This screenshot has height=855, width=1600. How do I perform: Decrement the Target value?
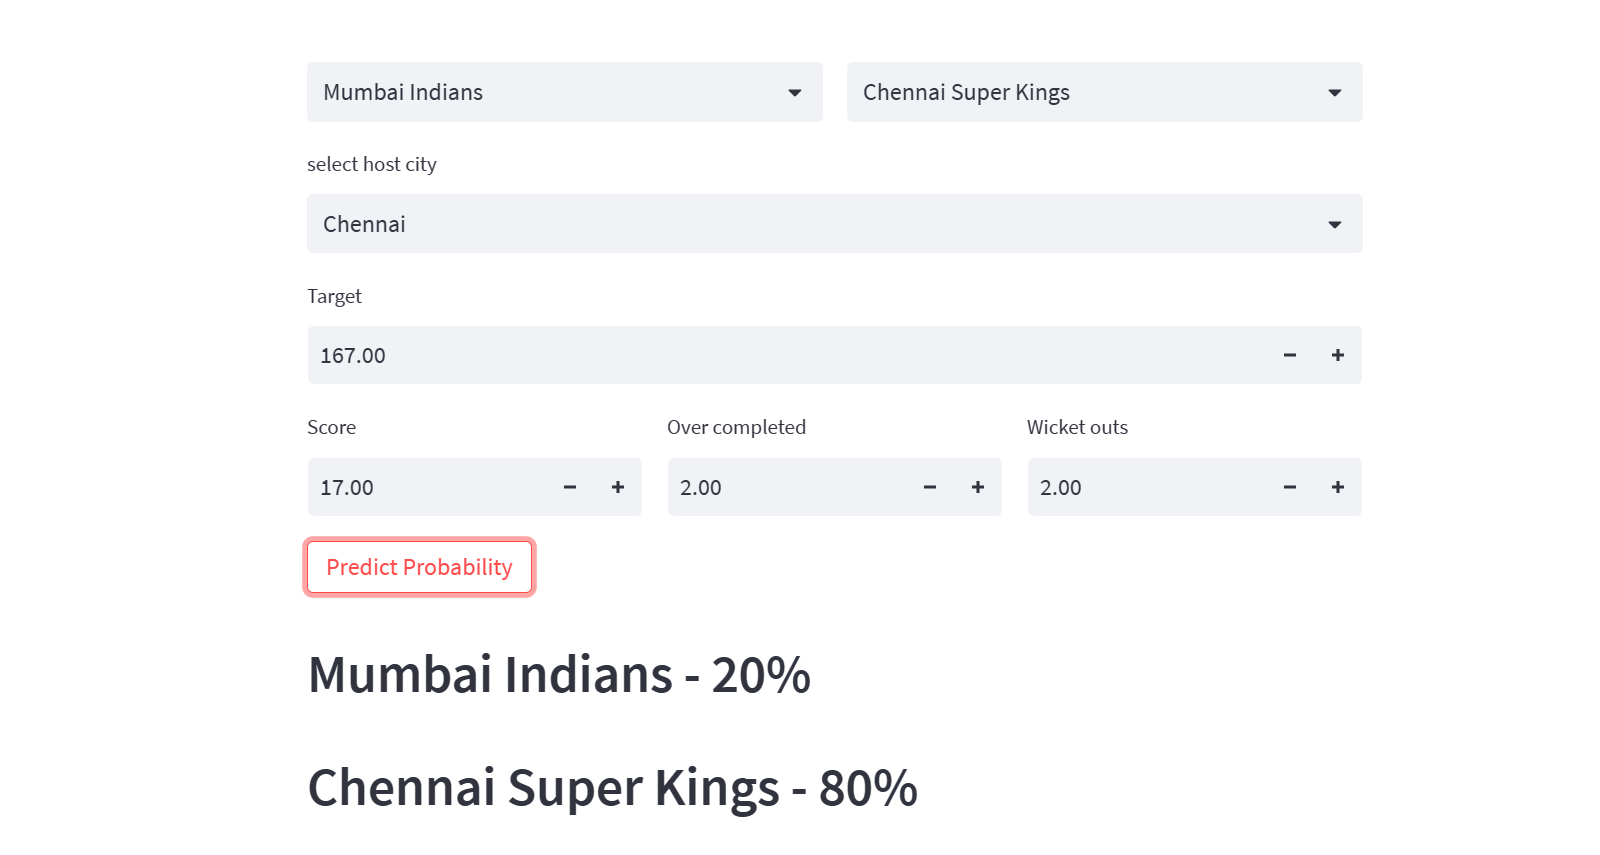(1290, 355)
